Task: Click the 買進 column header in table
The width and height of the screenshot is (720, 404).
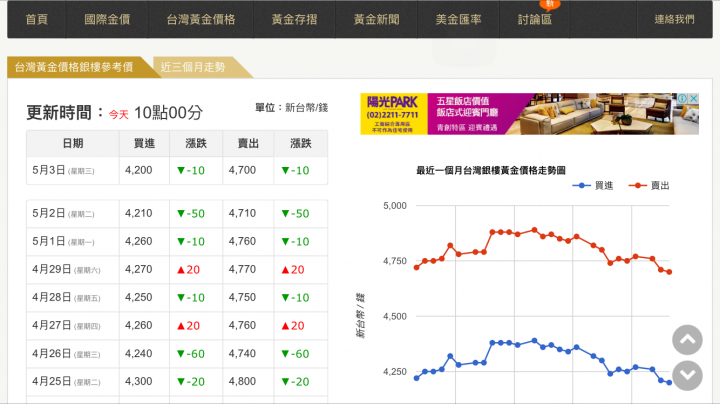Action: 144,144
